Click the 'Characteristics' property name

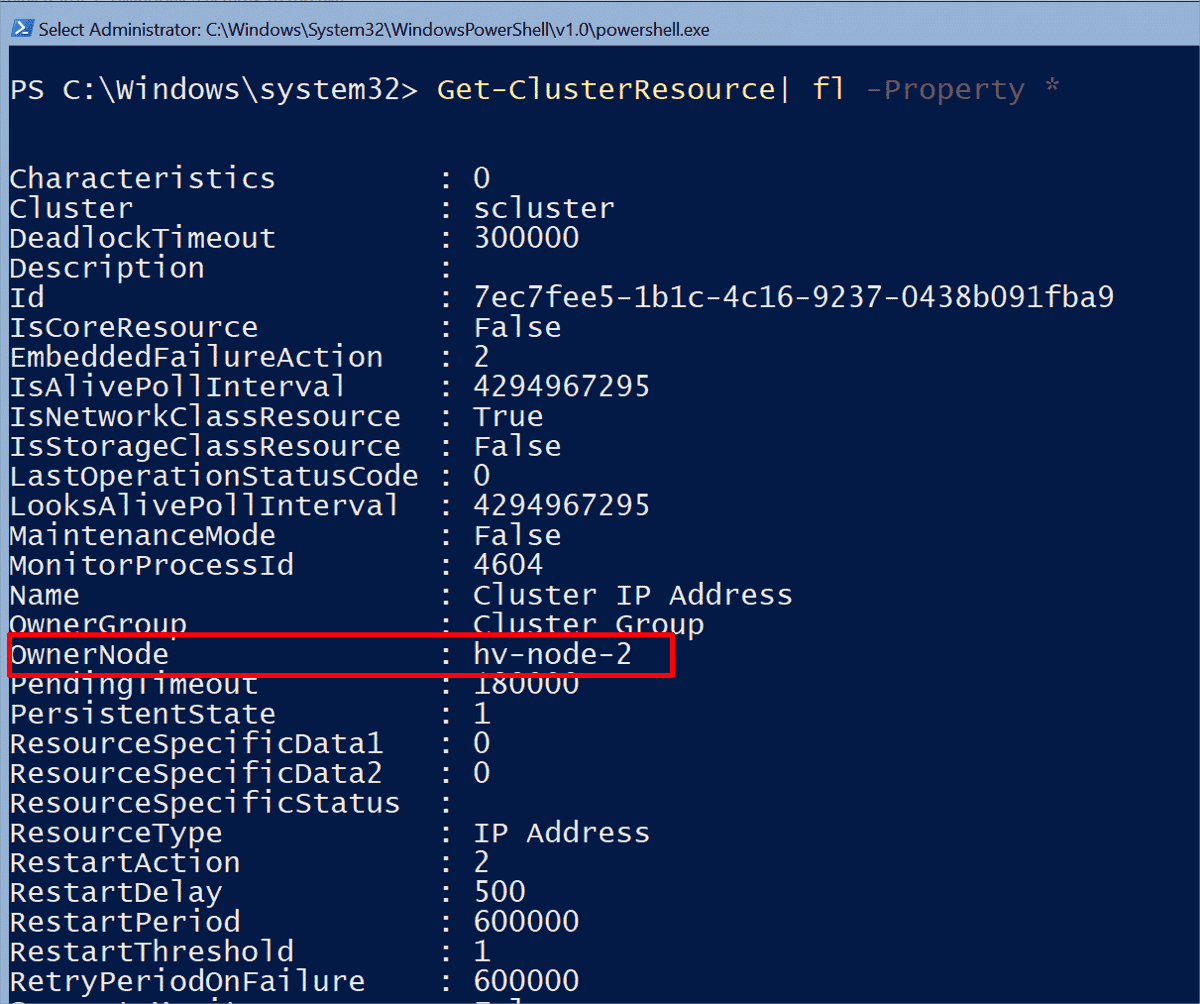pyautogui.click(x=142, y=178)
